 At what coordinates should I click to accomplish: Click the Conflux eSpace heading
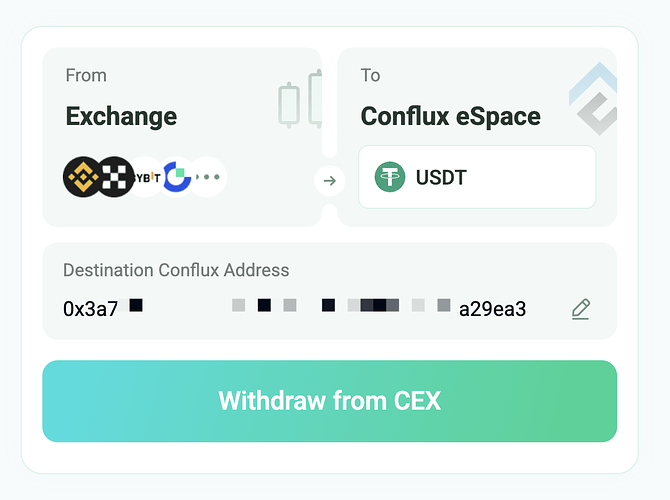pyautogui.click(x=450, y=117)
